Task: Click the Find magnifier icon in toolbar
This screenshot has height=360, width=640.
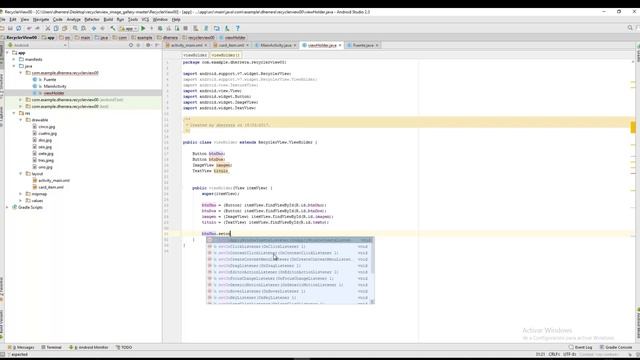Action: click(75, 28)
